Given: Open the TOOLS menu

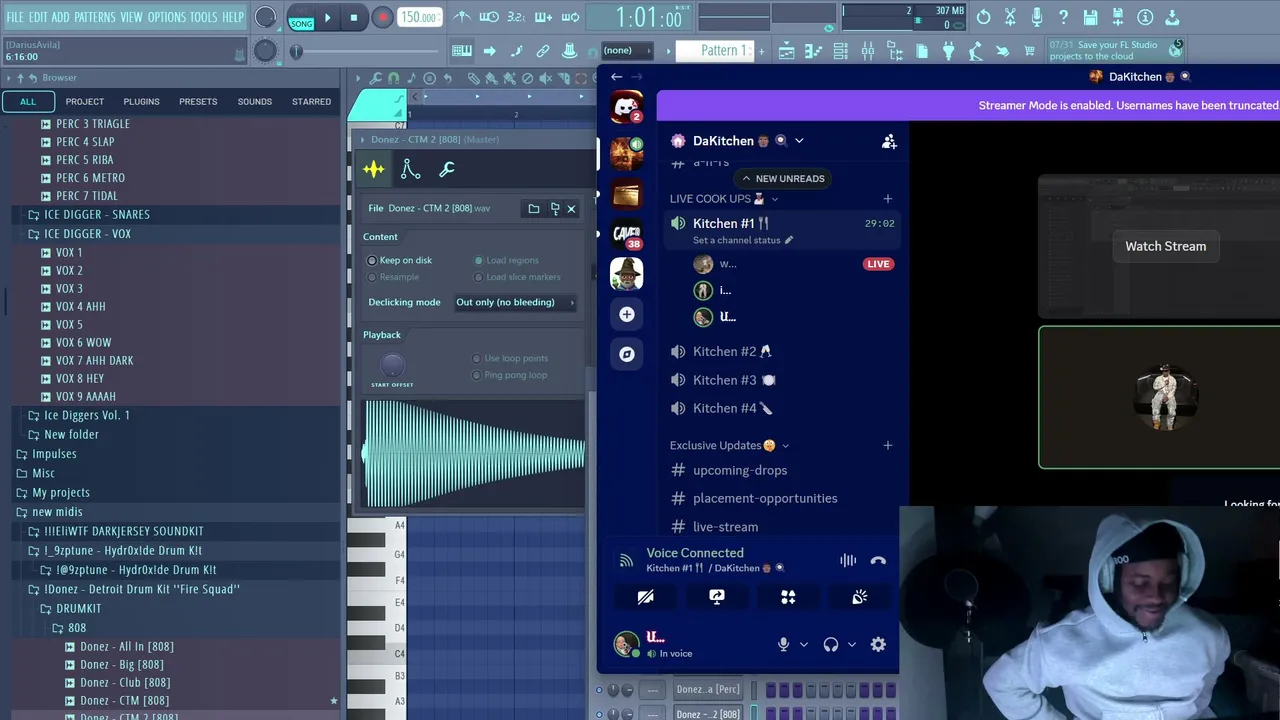Looking at the screenshot, I should 204,18.
